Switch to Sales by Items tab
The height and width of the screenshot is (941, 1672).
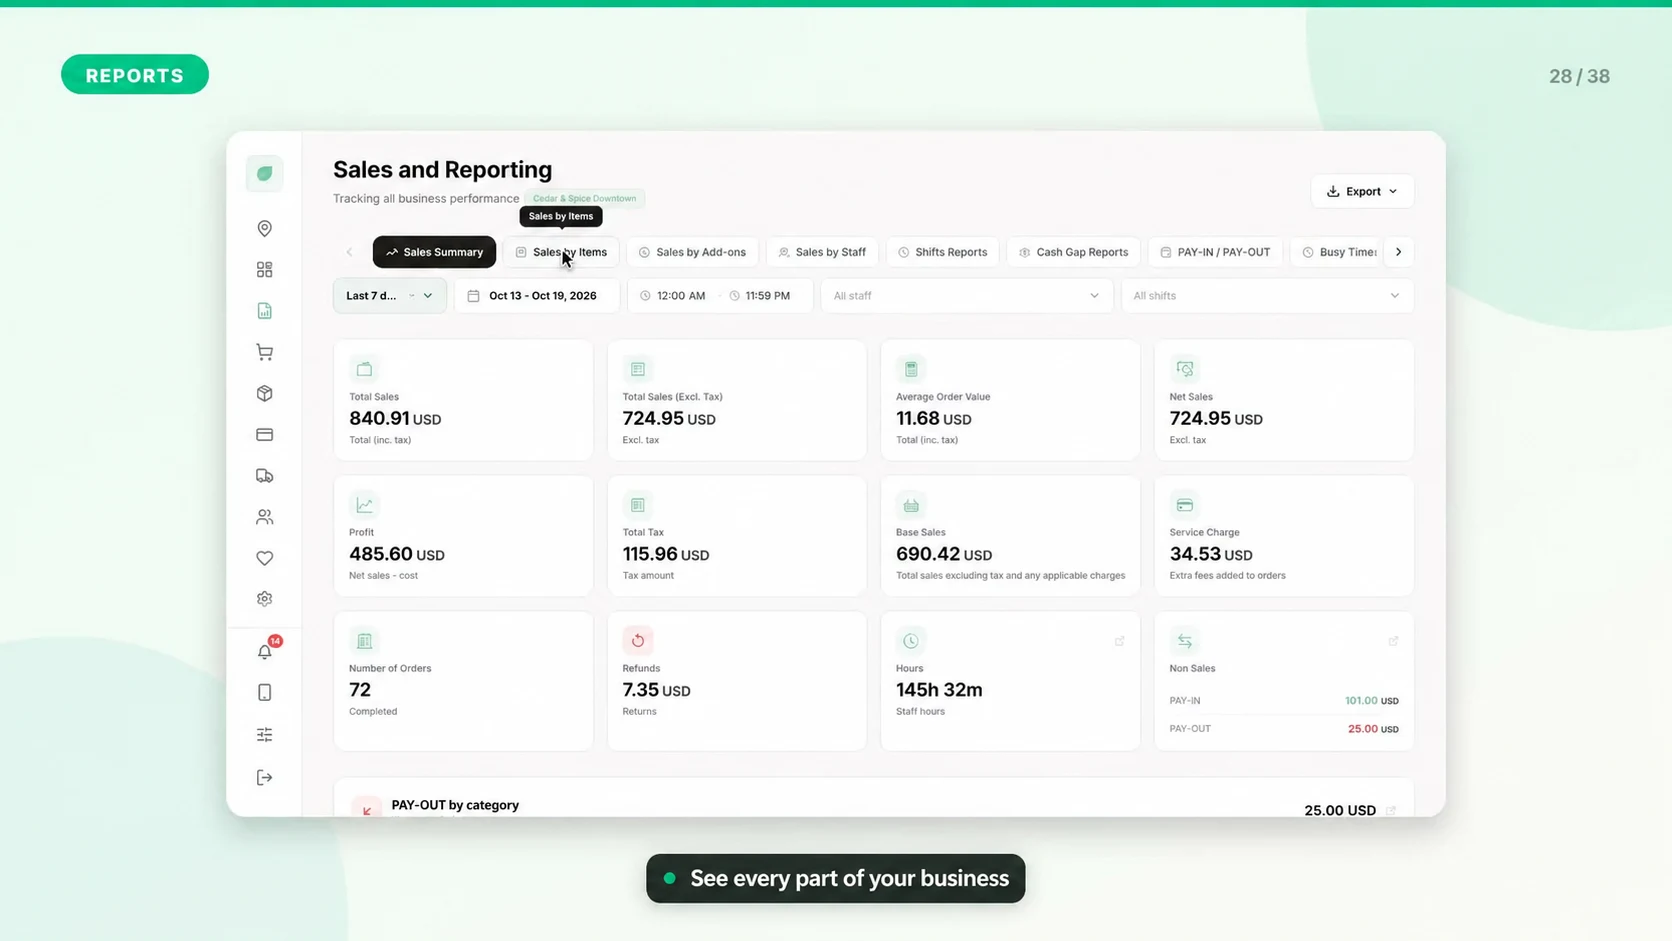pyautogui.click(x=561, y=252)
